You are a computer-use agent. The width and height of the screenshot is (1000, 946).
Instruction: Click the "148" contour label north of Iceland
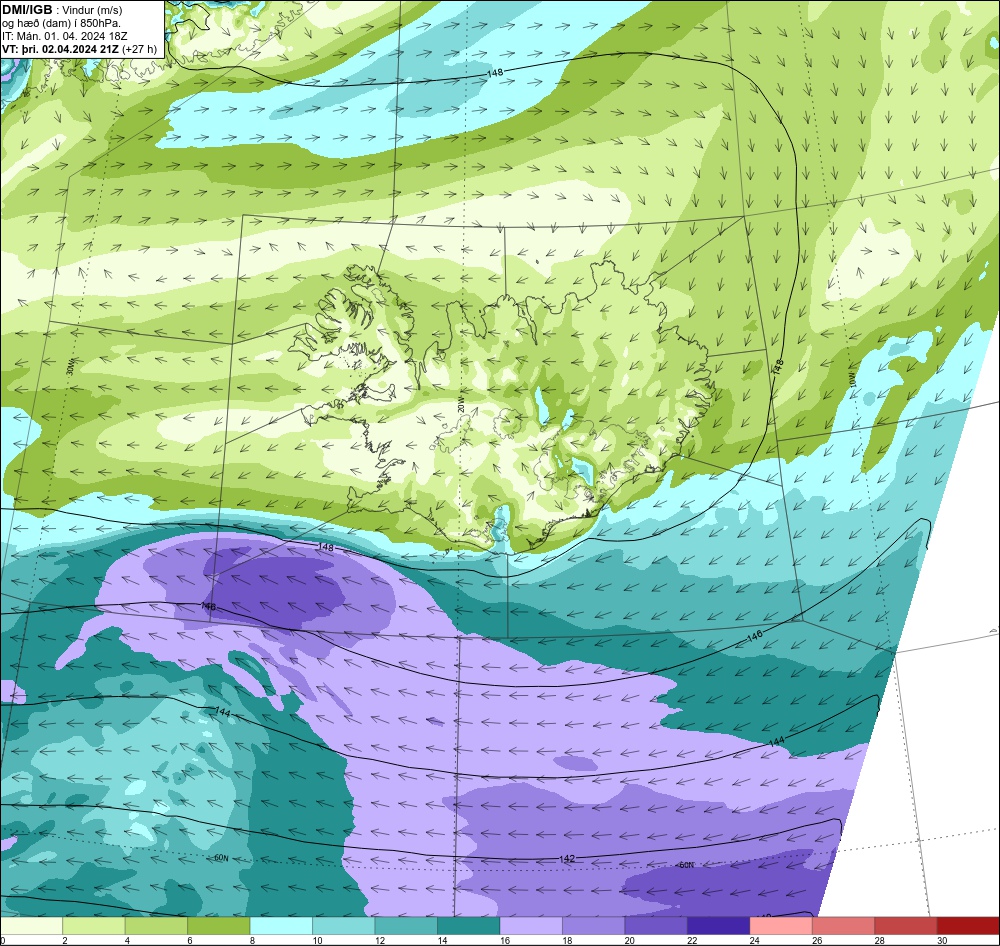point(495,73)
